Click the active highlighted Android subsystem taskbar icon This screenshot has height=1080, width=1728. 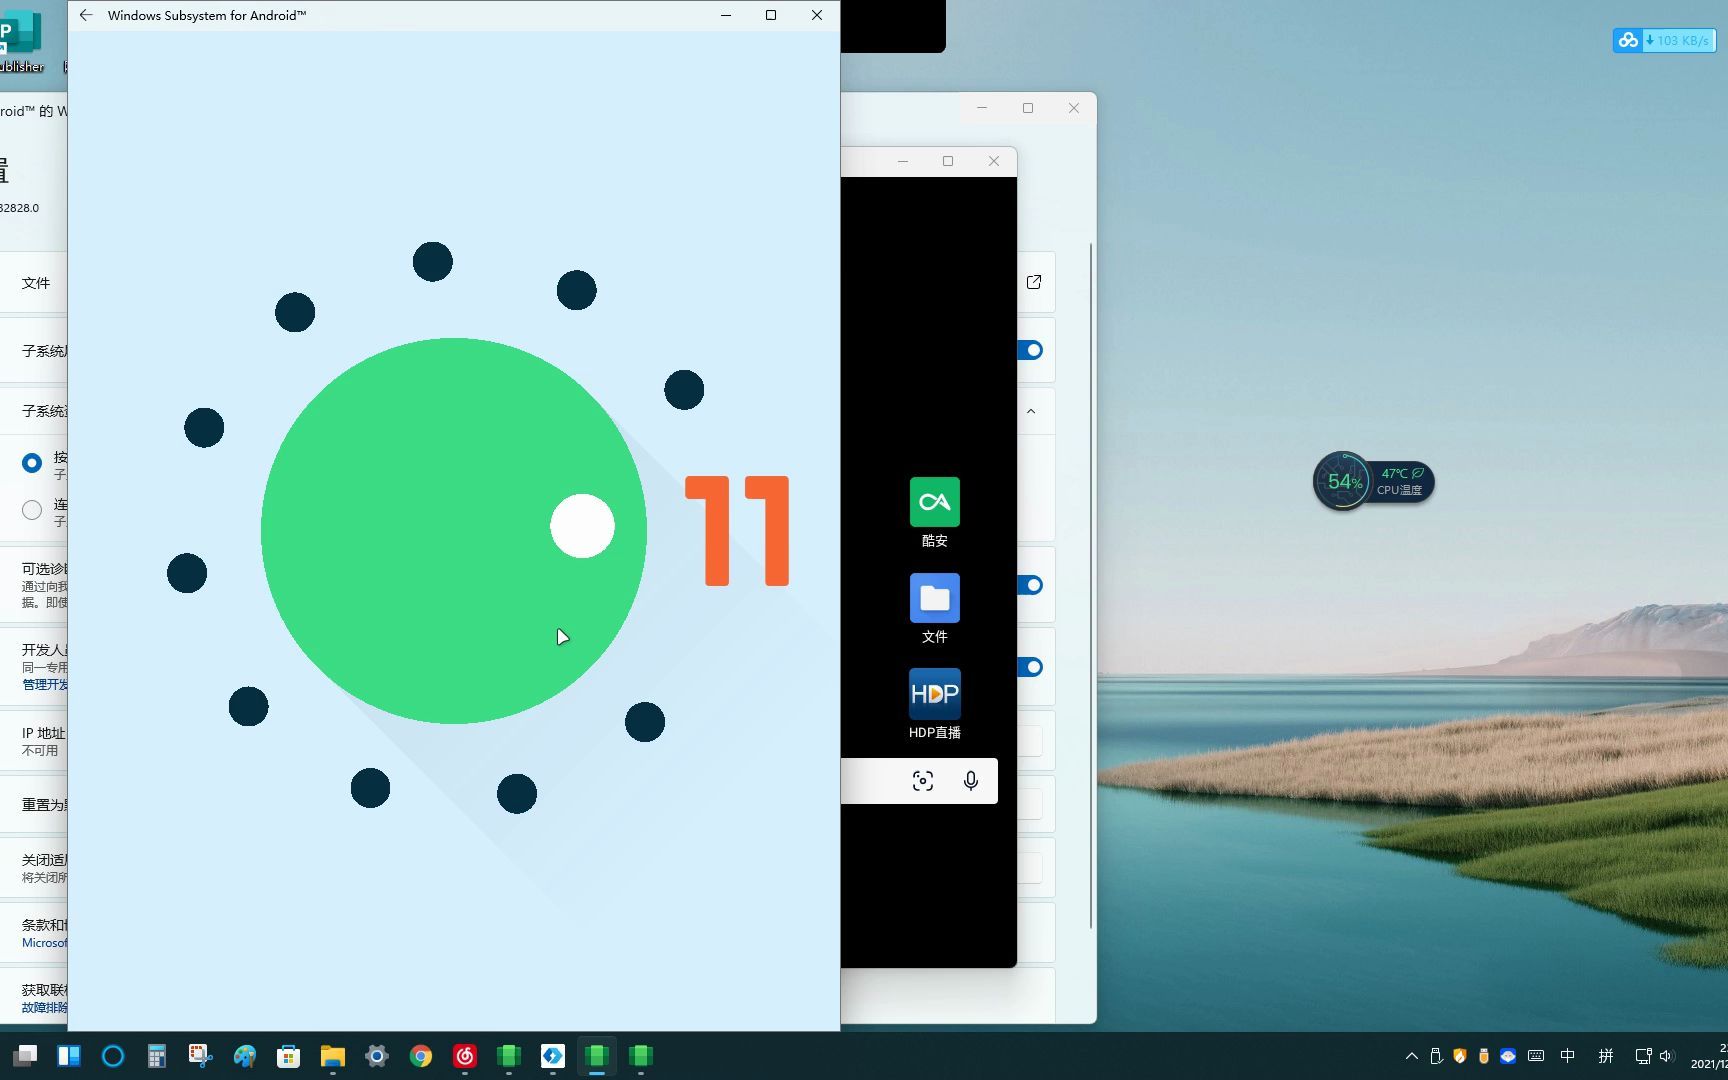[597, 1056]
